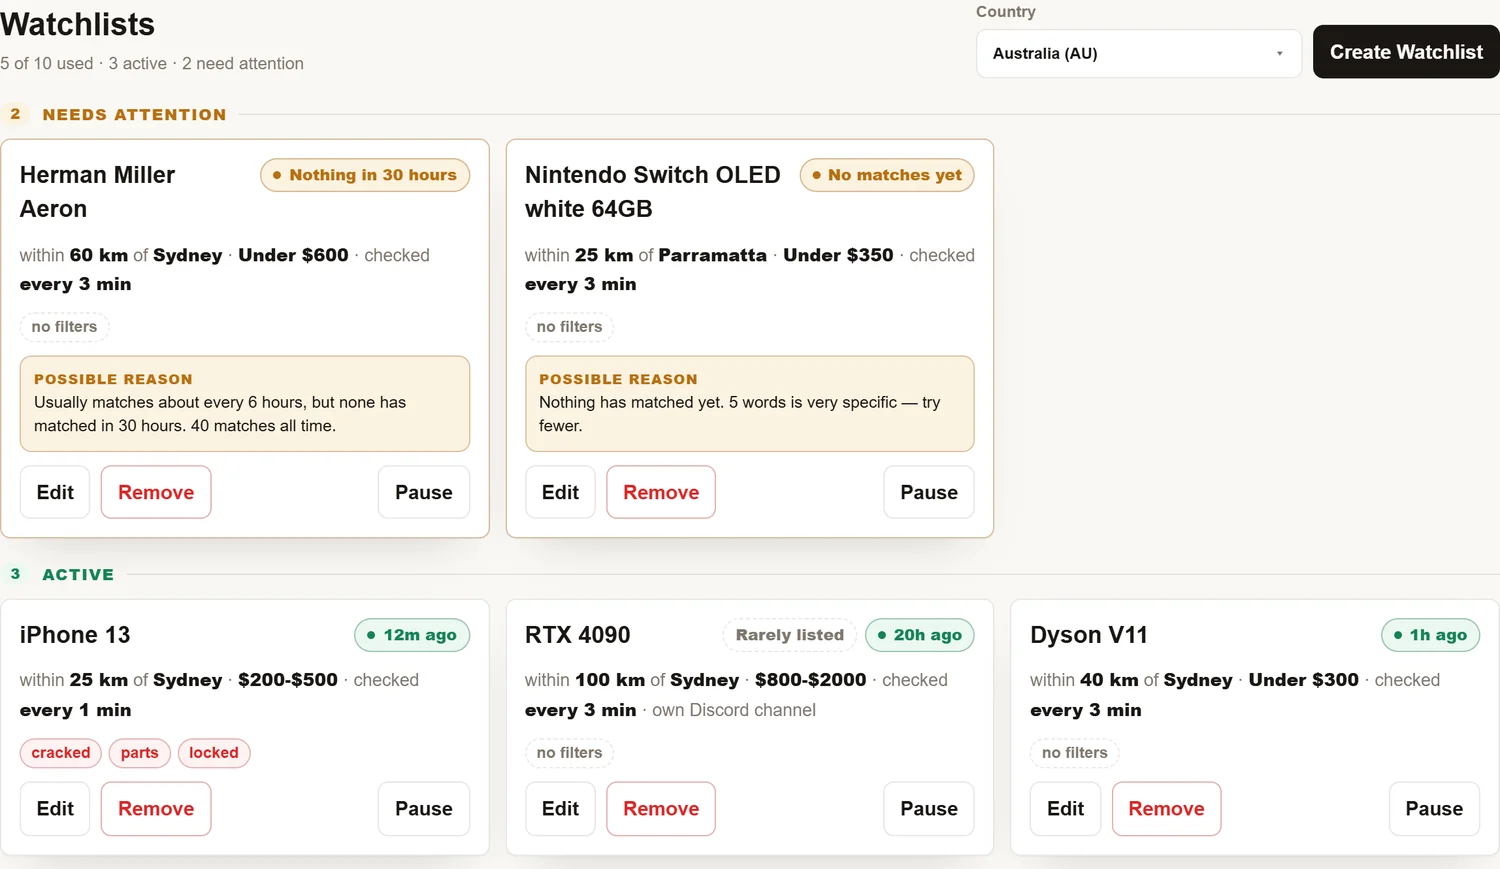Edit the Nintendo Switch OLED watchlist
This screenshot has width=1500, height=869.
(560, 492)
